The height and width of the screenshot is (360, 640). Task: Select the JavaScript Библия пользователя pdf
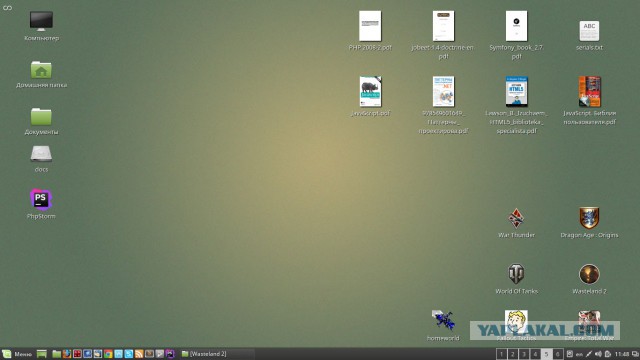tap(589, 101)
